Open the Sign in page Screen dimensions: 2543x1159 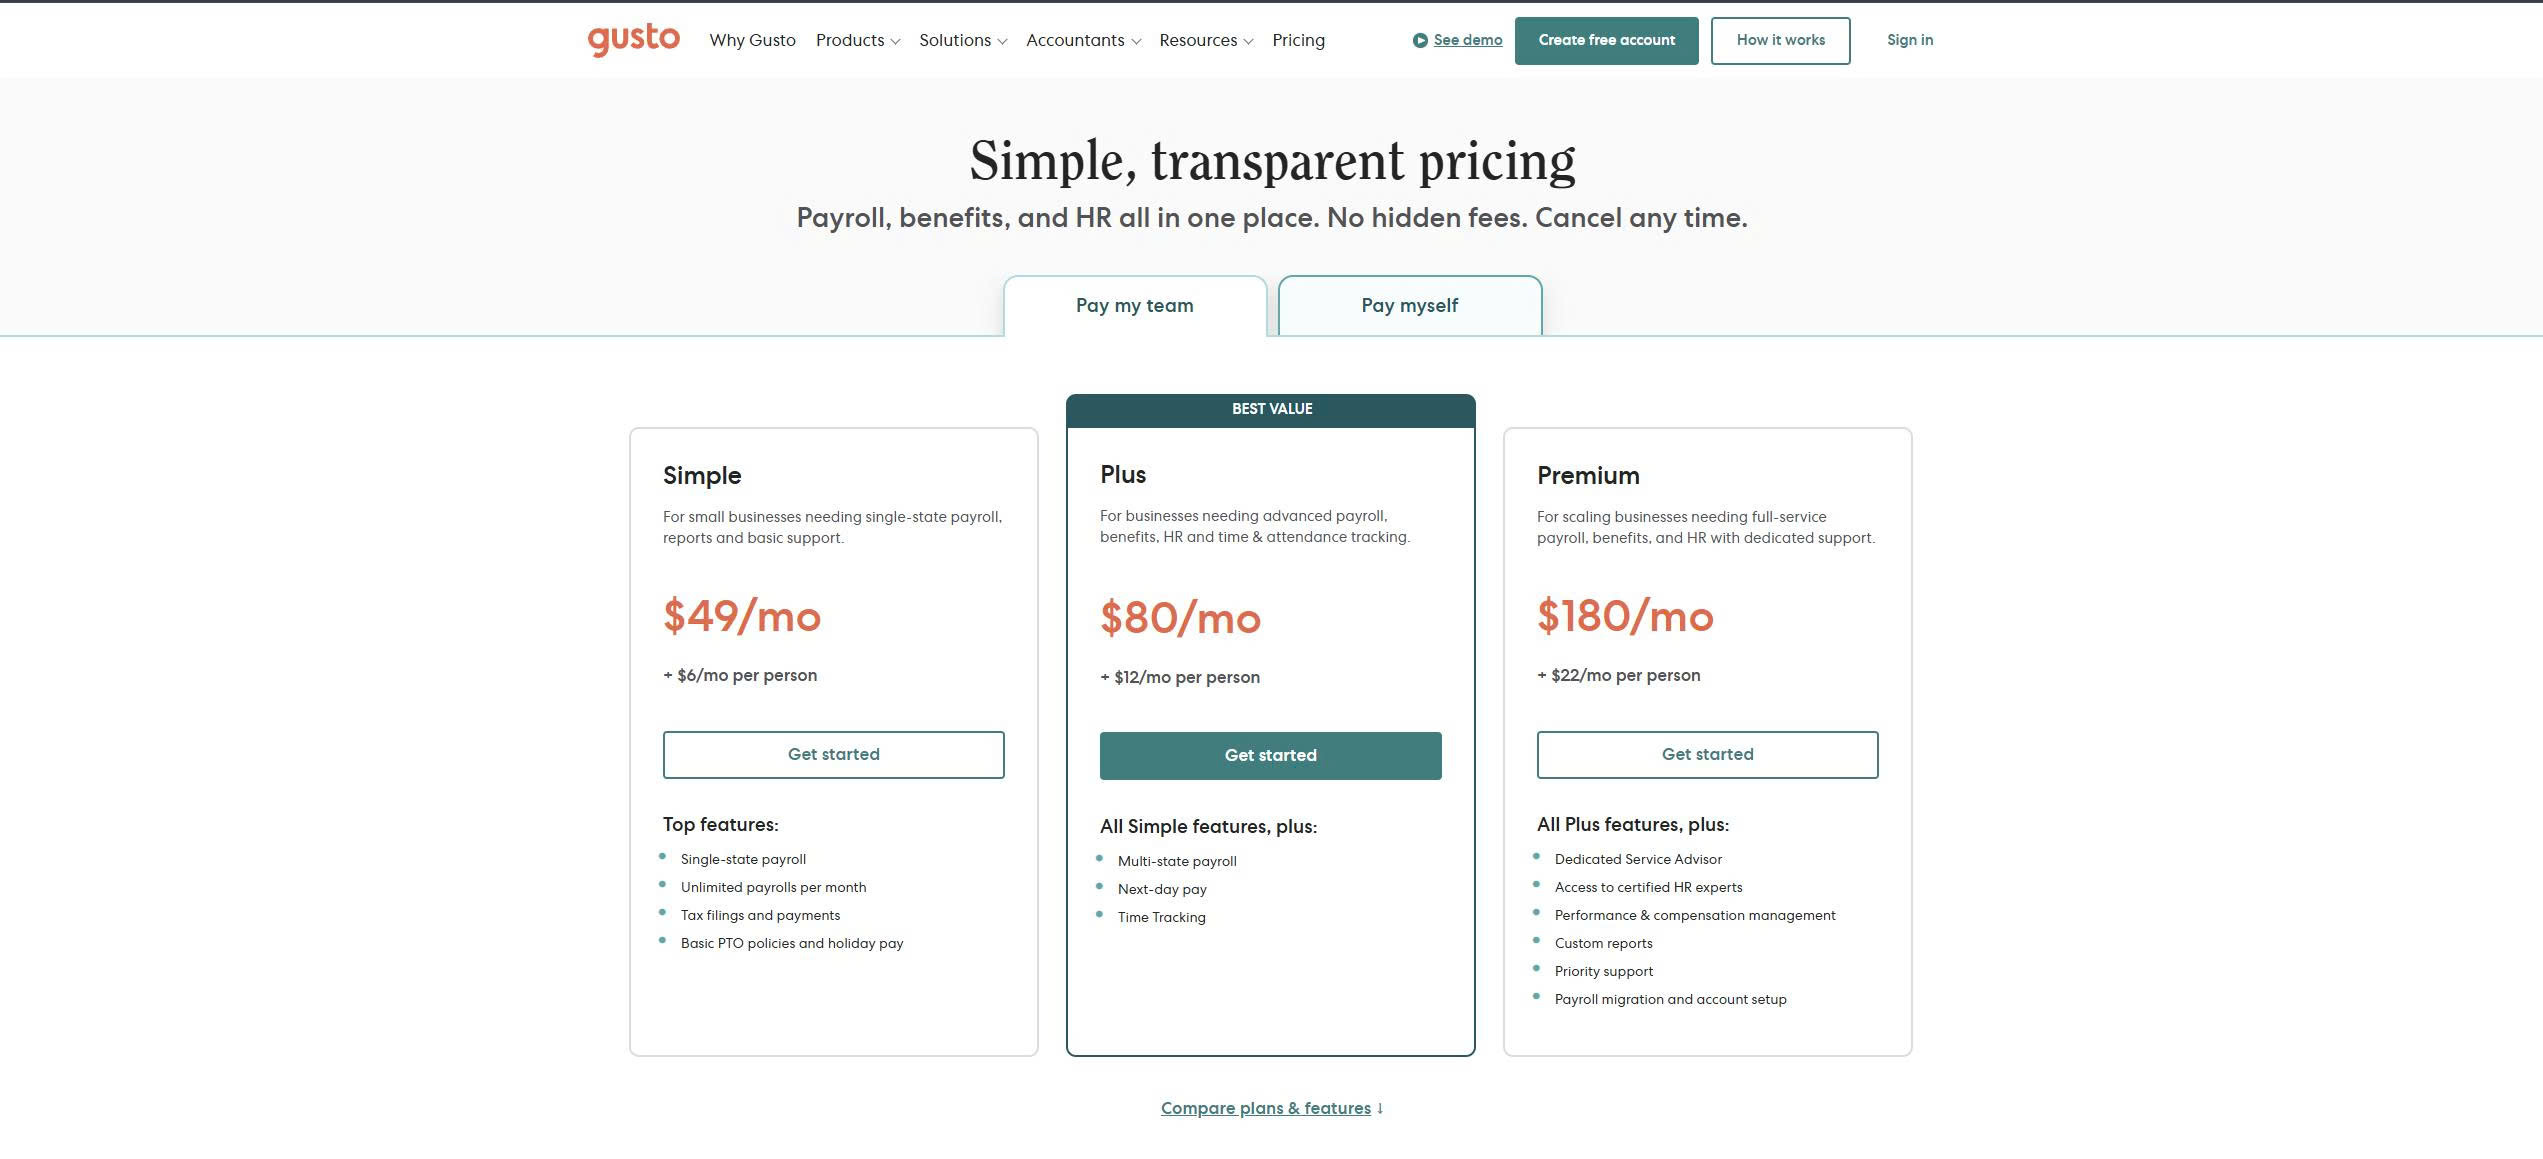click(1909, 40)
